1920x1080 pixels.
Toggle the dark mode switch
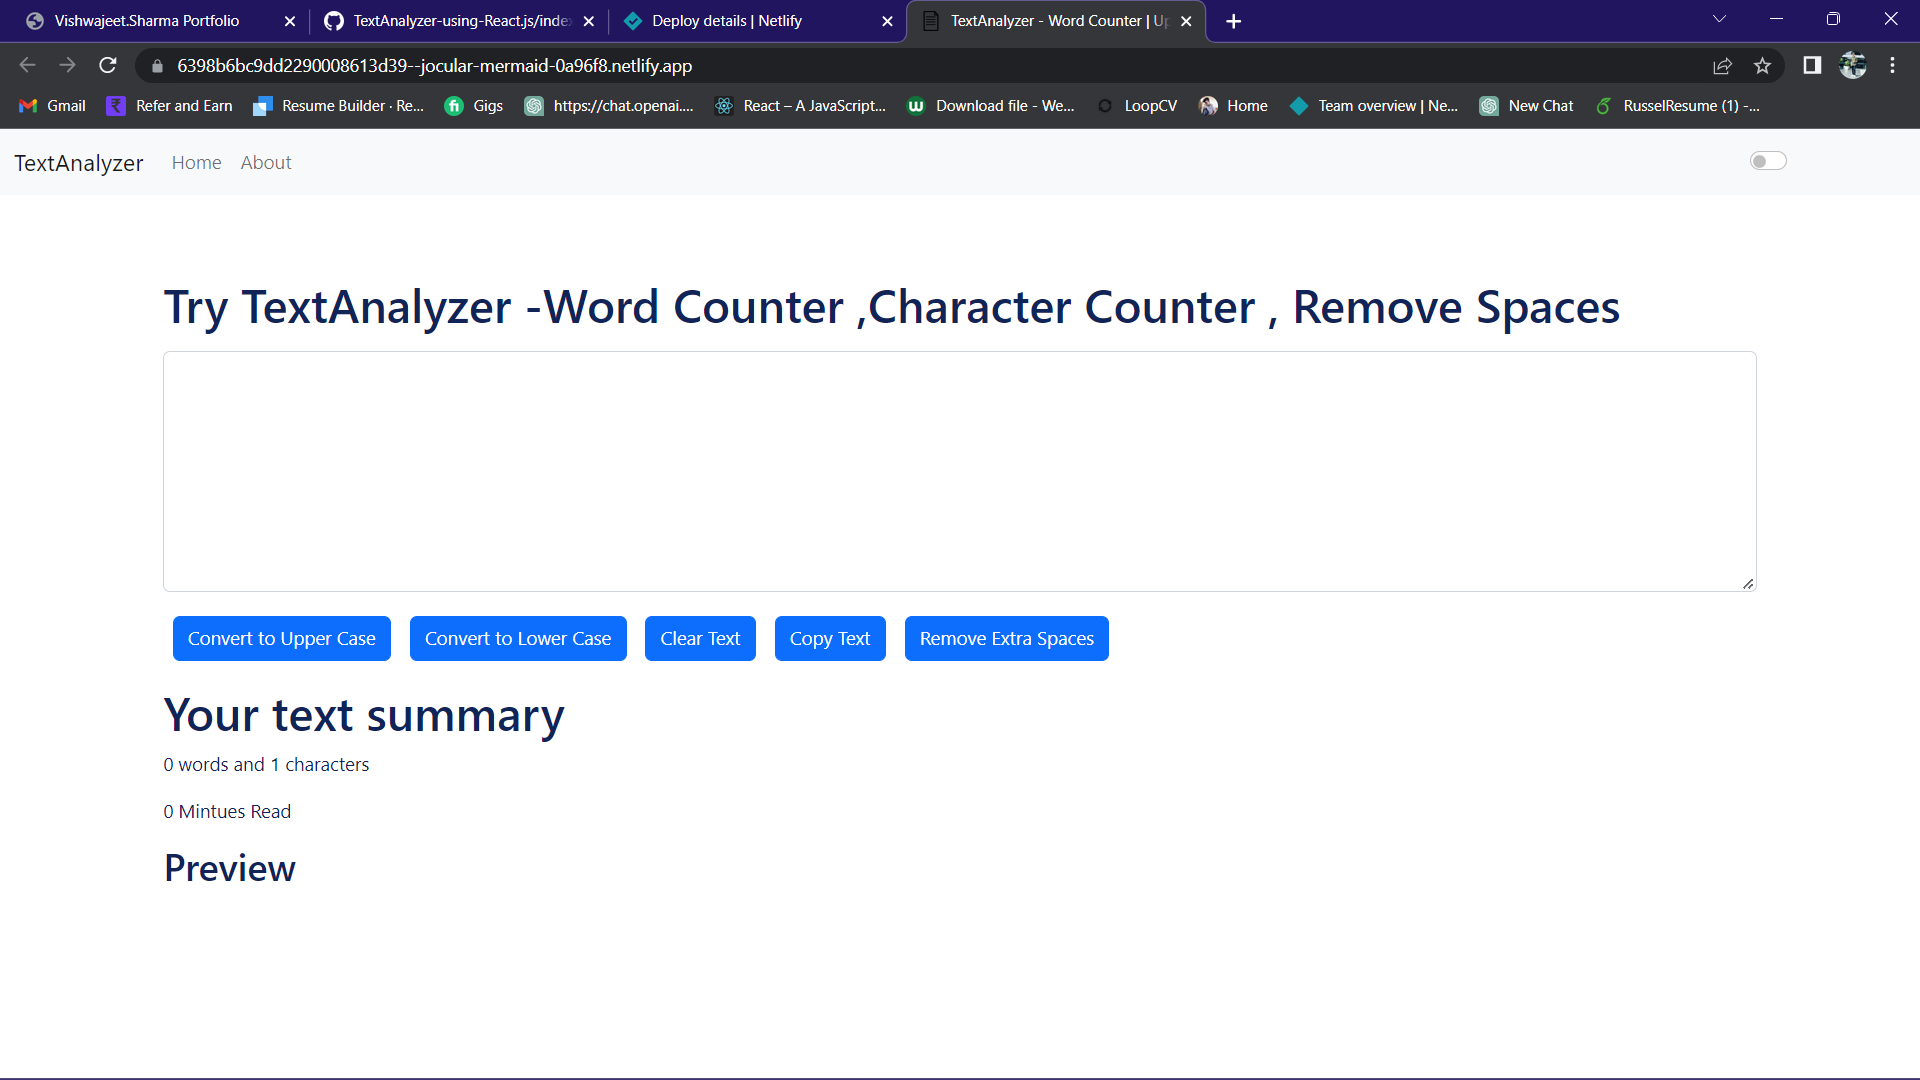tap(1767, 161)
